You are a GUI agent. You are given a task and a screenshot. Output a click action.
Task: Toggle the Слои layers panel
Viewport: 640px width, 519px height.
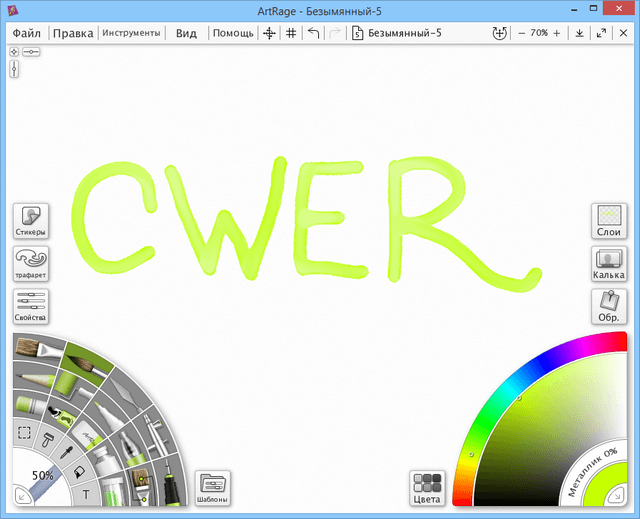[x=608, y=221]
